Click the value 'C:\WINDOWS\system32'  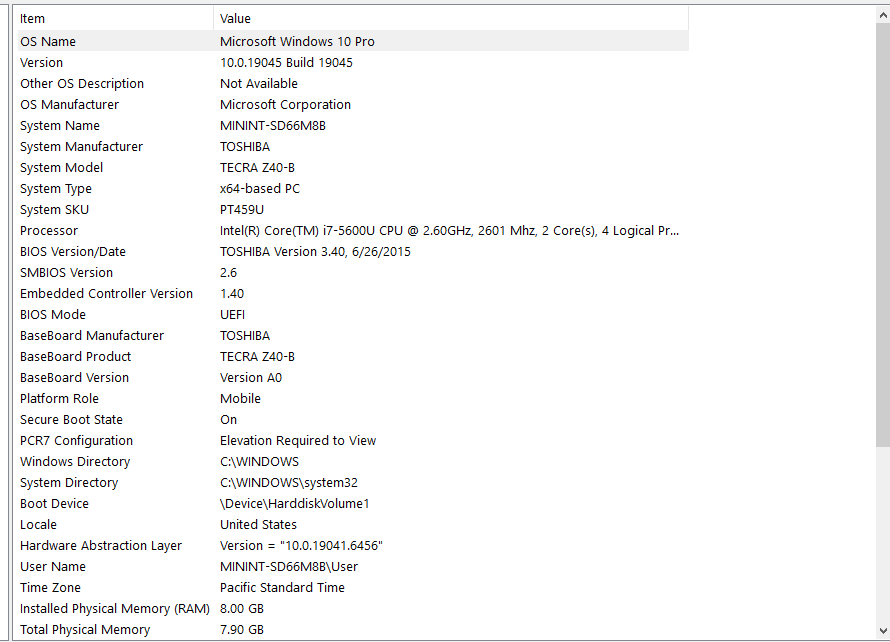point(288,482)
